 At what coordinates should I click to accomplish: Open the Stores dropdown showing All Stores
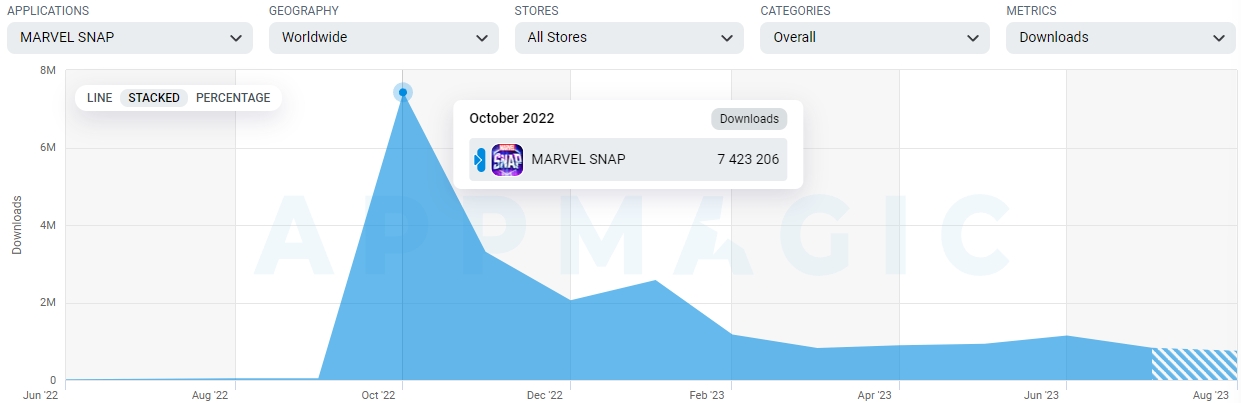pos(629,38)
